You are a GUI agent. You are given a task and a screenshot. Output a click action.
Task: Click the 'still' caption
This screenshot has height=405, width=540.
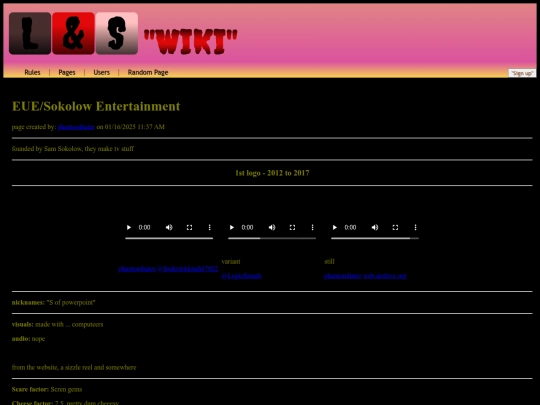[329, 261]
